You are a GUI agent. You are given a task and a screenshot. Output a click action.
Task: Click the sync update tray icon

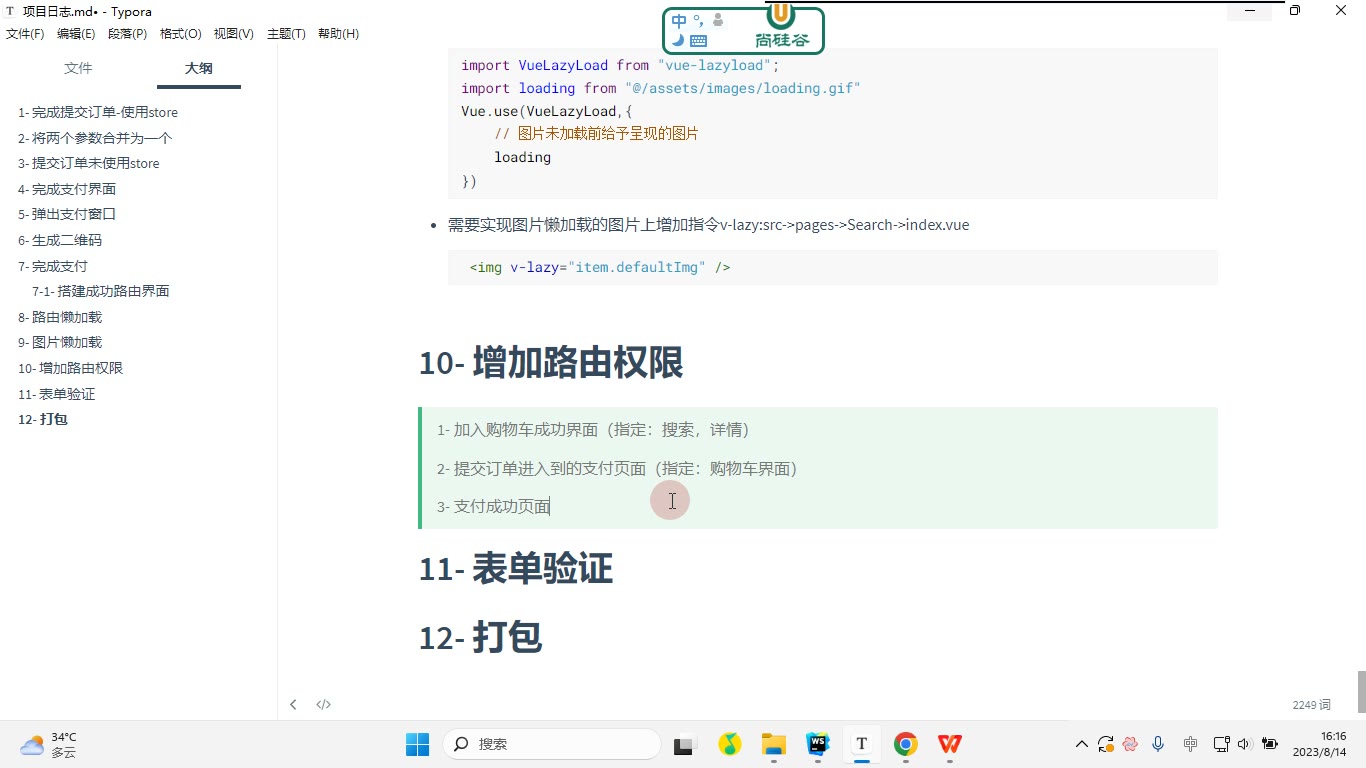pyautogui.click(x=1105, y=744)
